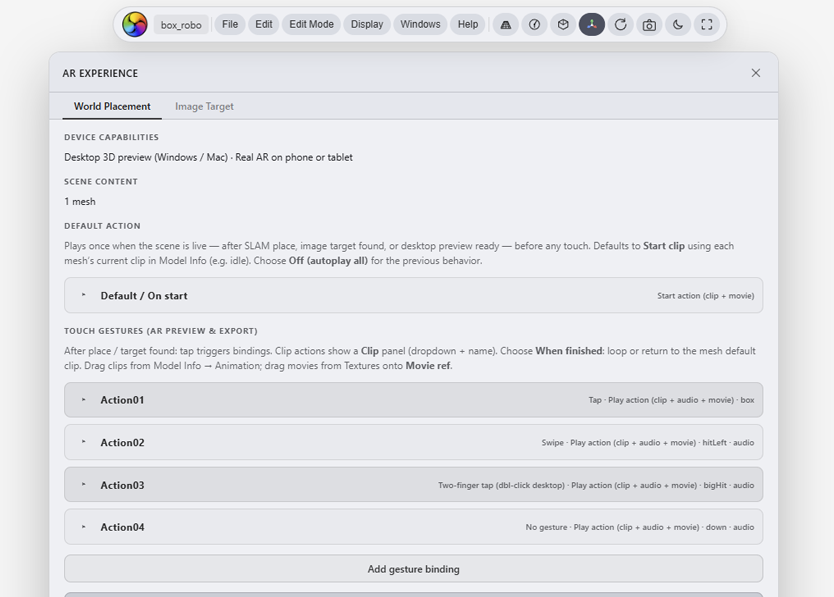Expand the Action02 gesture binding

[x=414, y=442]
